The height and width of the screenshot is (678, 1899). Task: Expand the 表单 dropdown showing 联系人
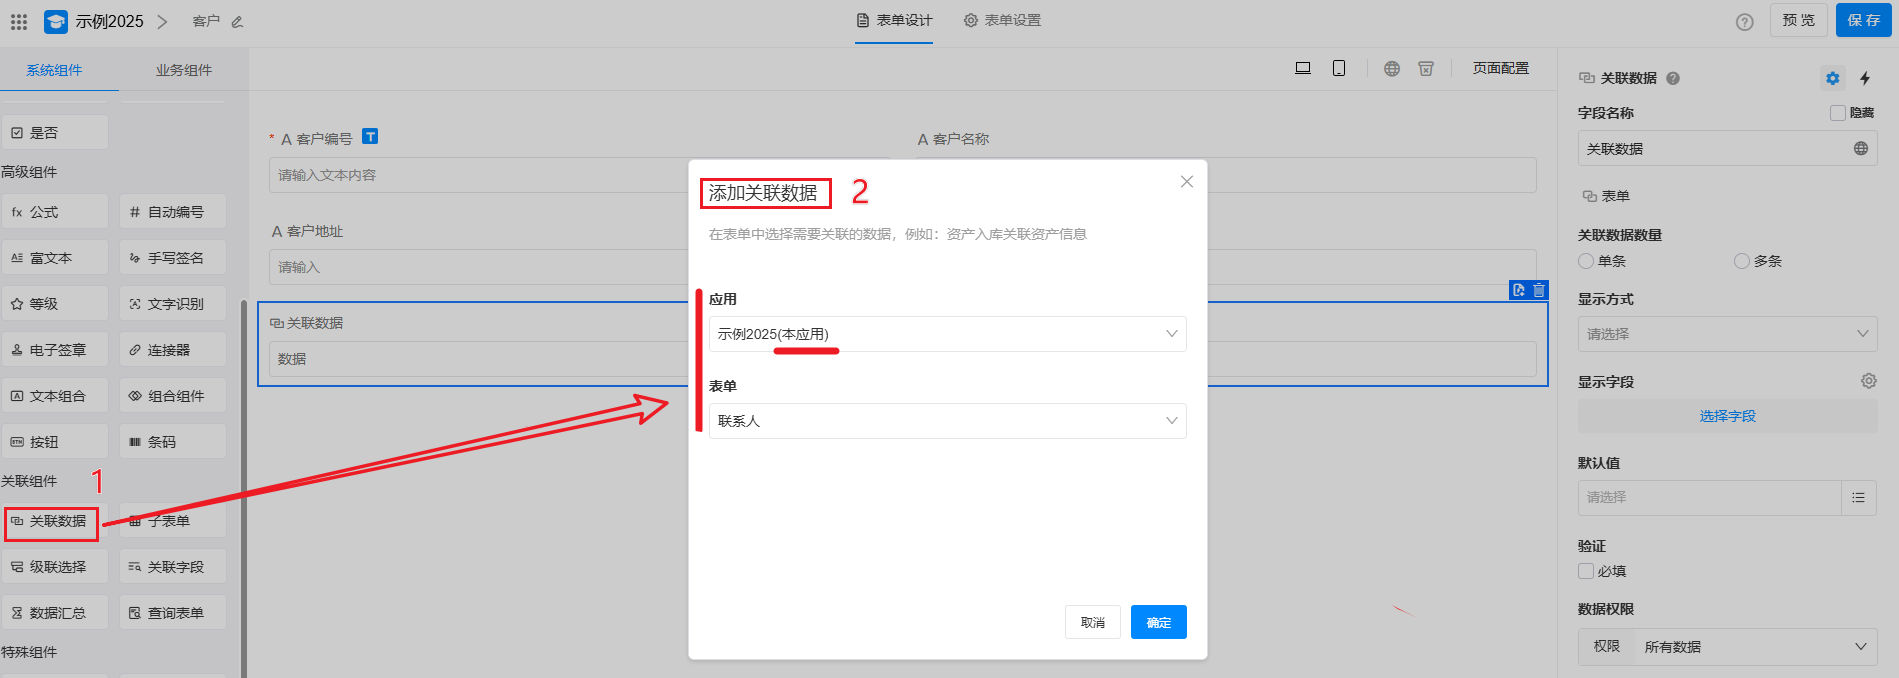click(947, 421)
